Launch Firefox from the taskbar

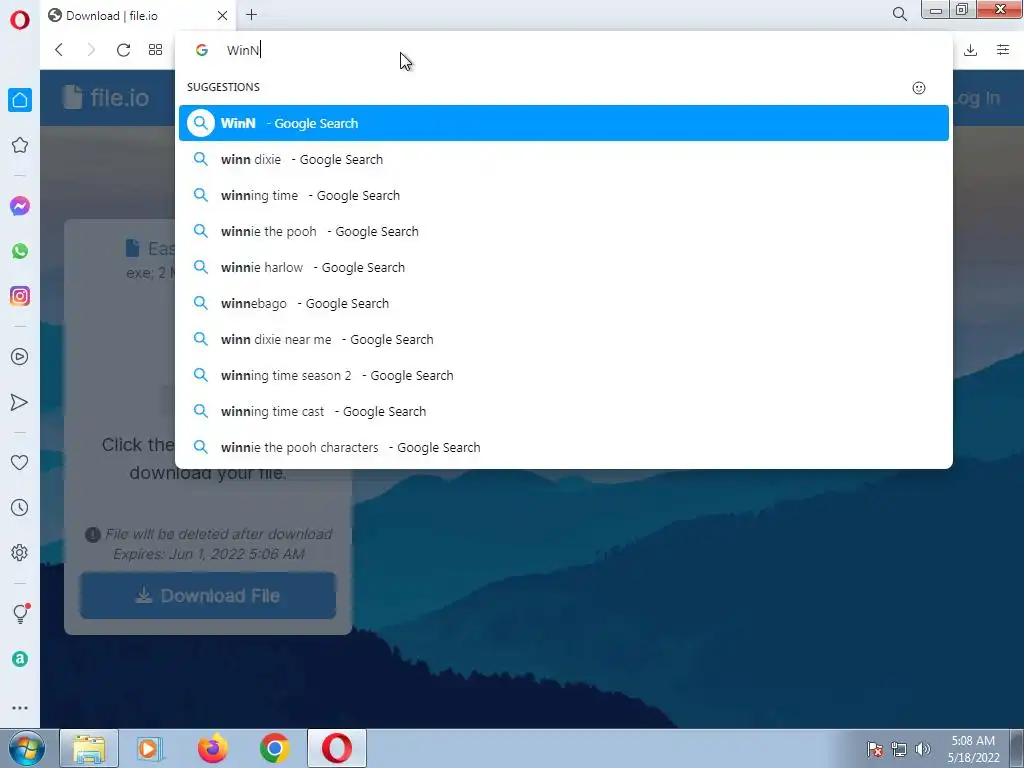pyautogui.click(x=212, y=748)
